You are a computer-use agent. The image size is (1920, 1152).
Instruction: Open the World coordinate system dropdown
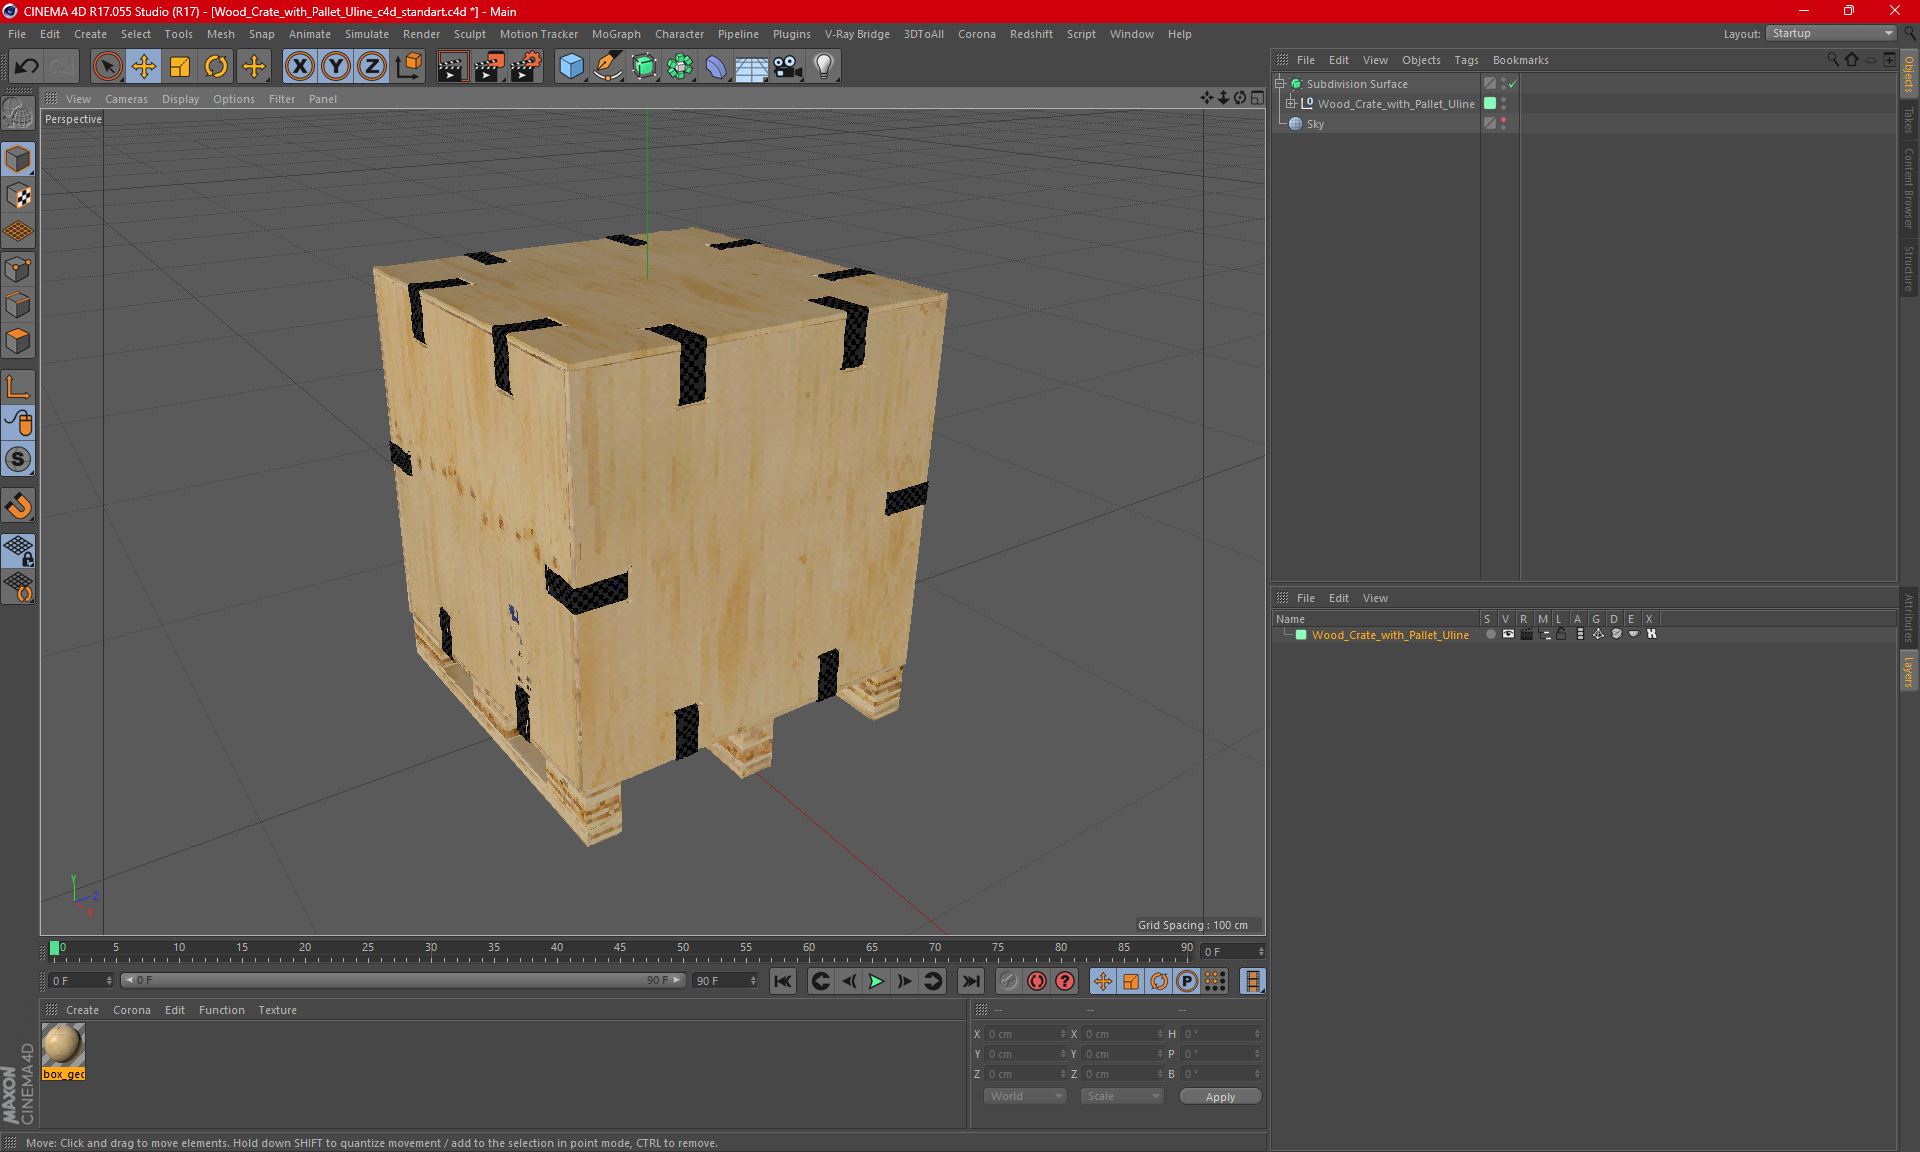point(1025,1096)
